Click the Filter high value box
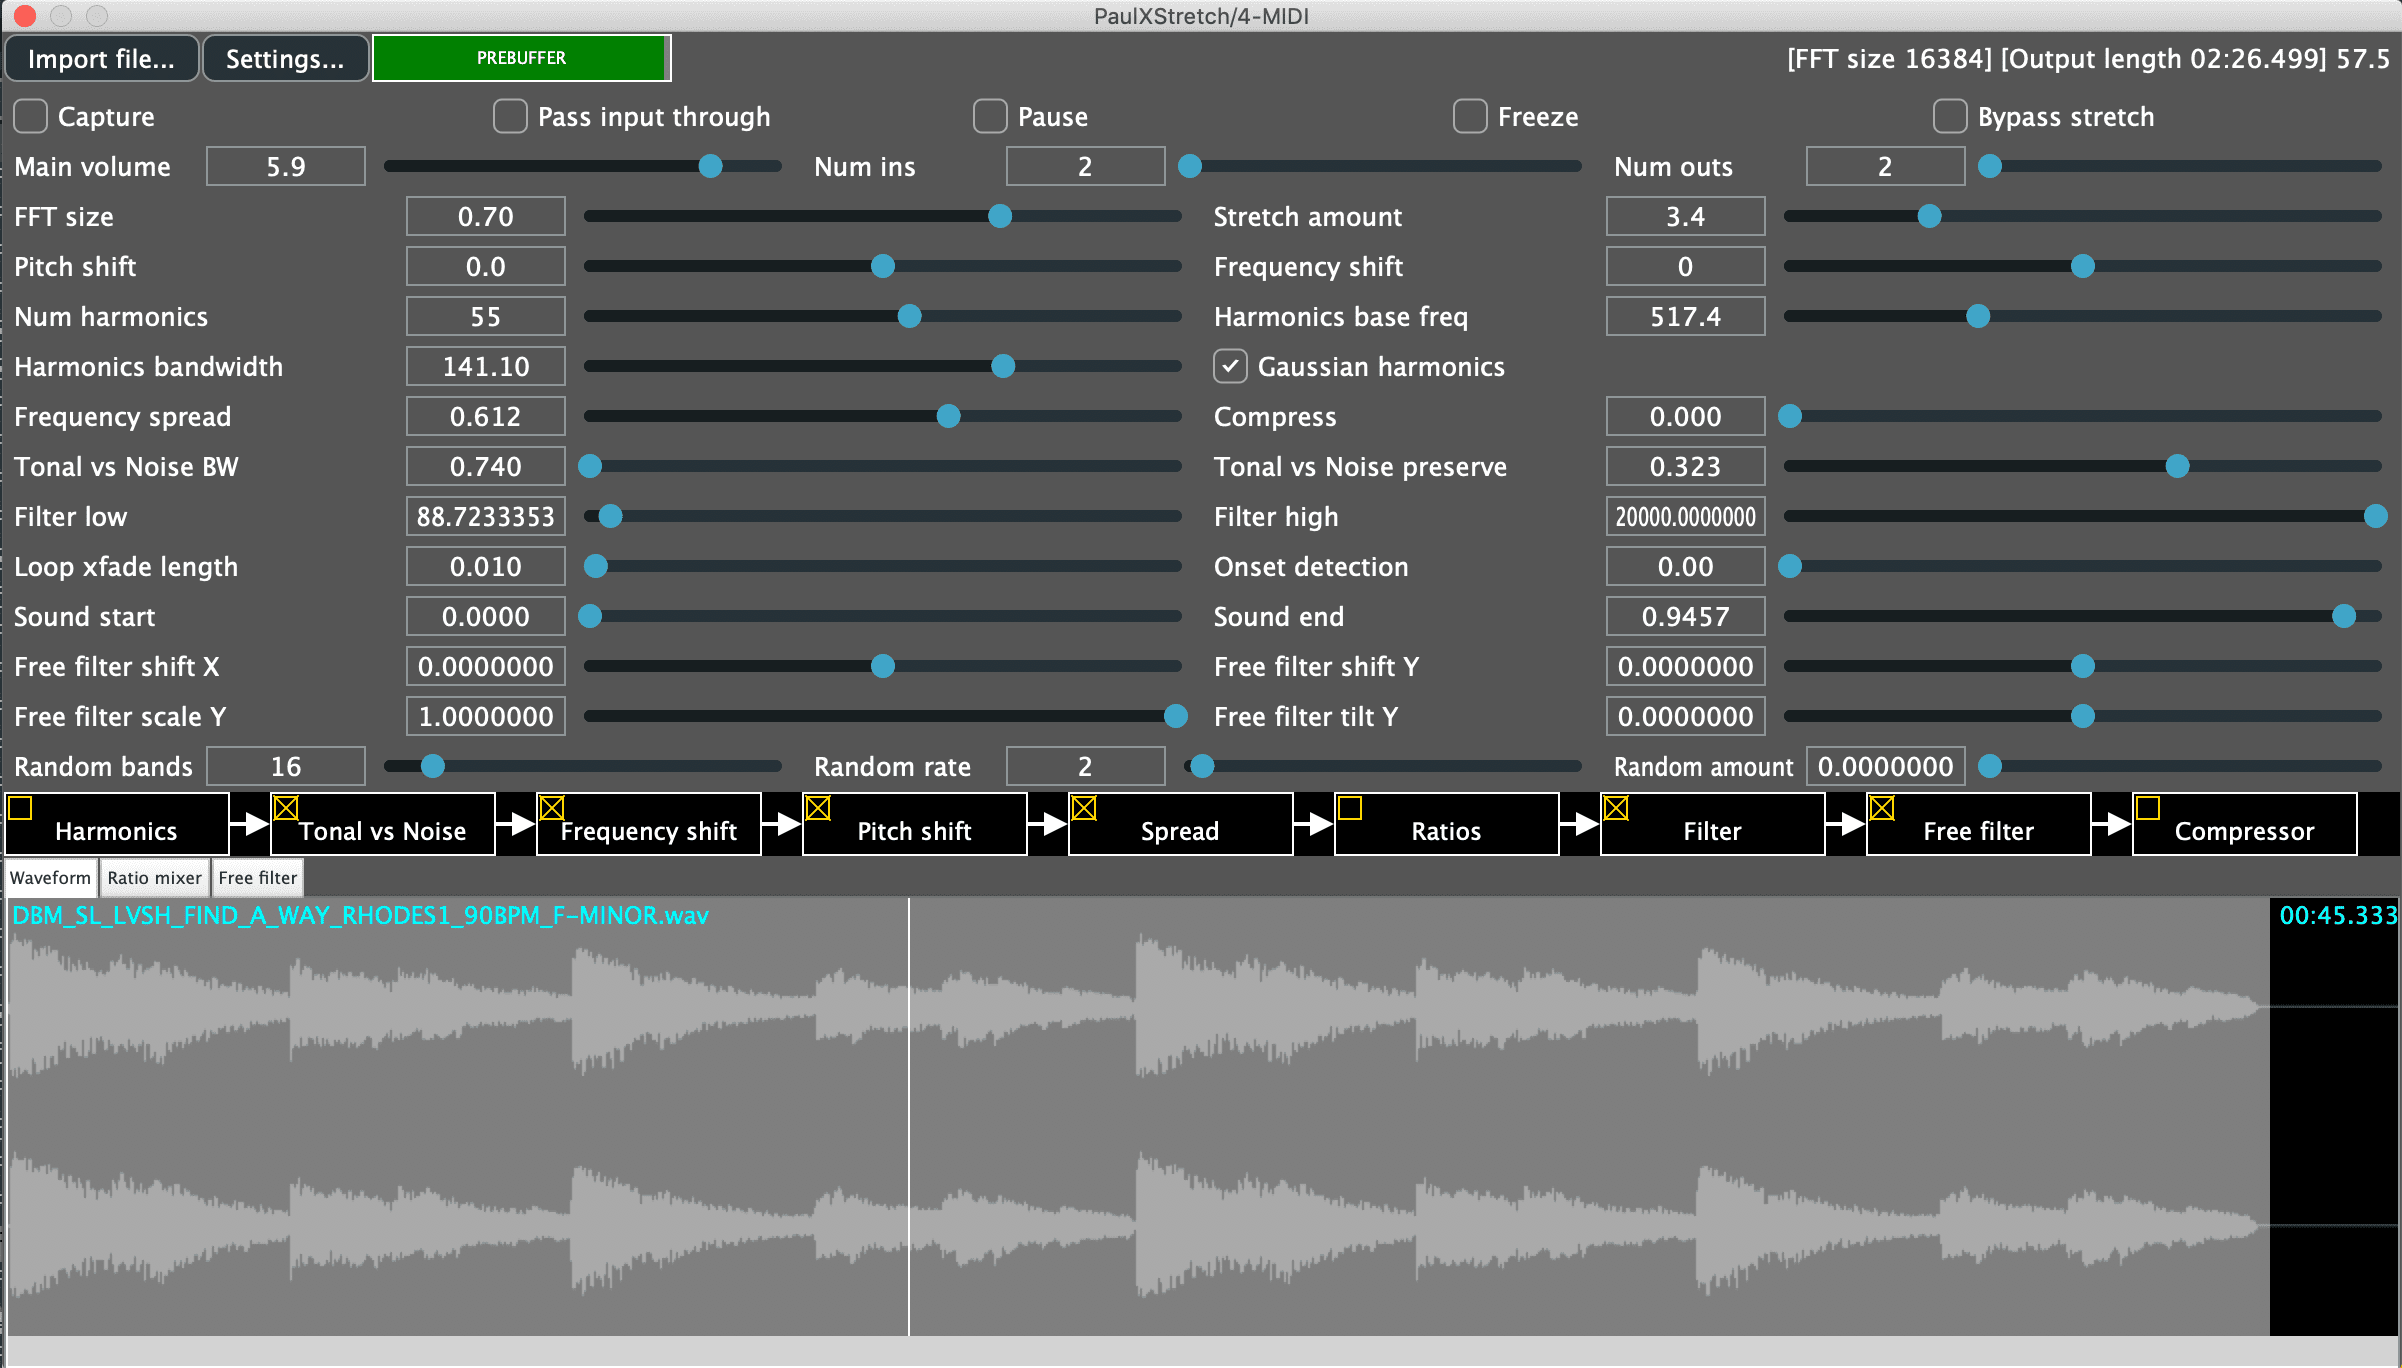 coord(1686,516)
